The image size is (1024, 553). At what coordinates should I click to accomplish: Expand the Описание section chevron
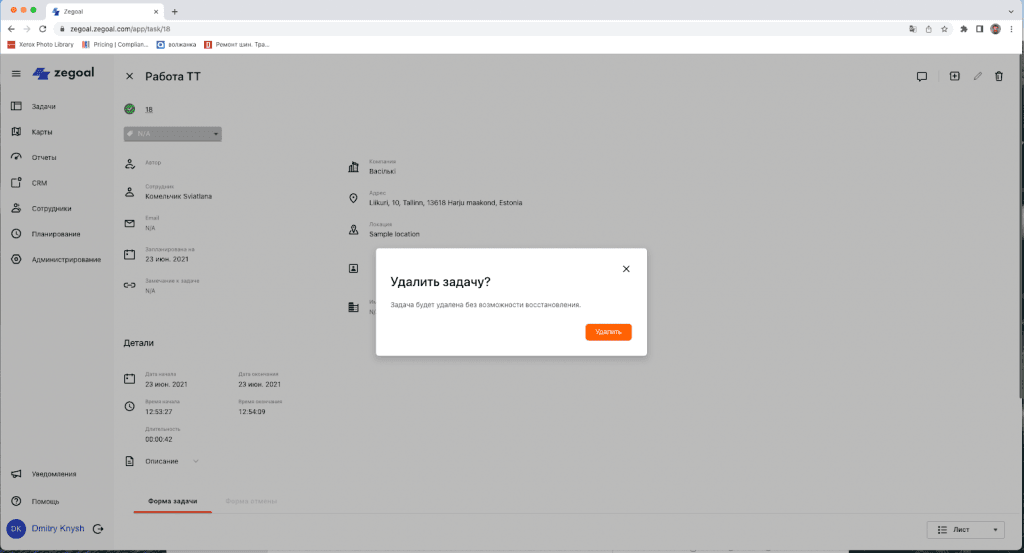196,461
